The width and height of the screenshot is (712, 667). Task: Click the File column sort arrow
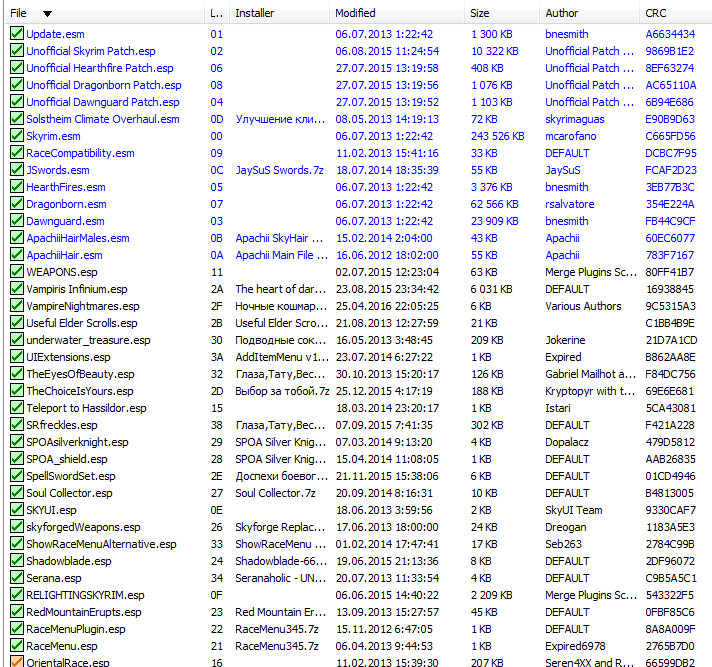(47, 14)
